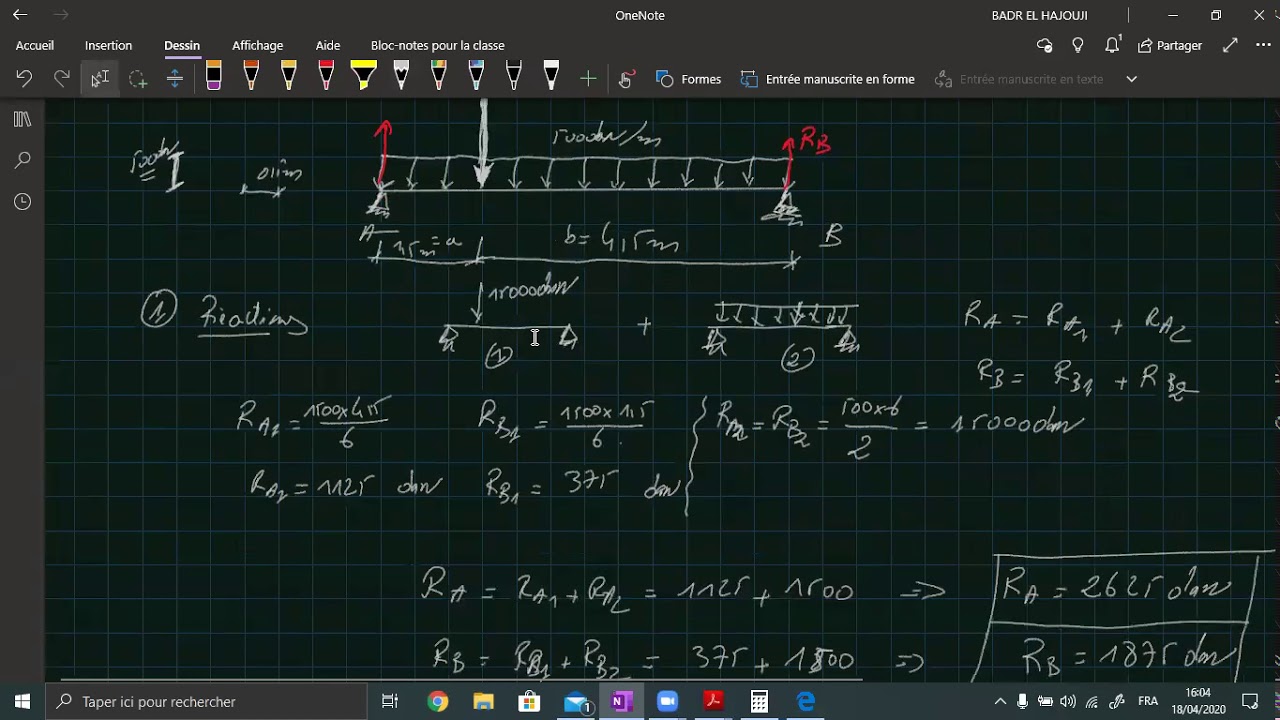Open the Formes shapes gallery
Screen dimensions: 1280x720
(689, 79)
